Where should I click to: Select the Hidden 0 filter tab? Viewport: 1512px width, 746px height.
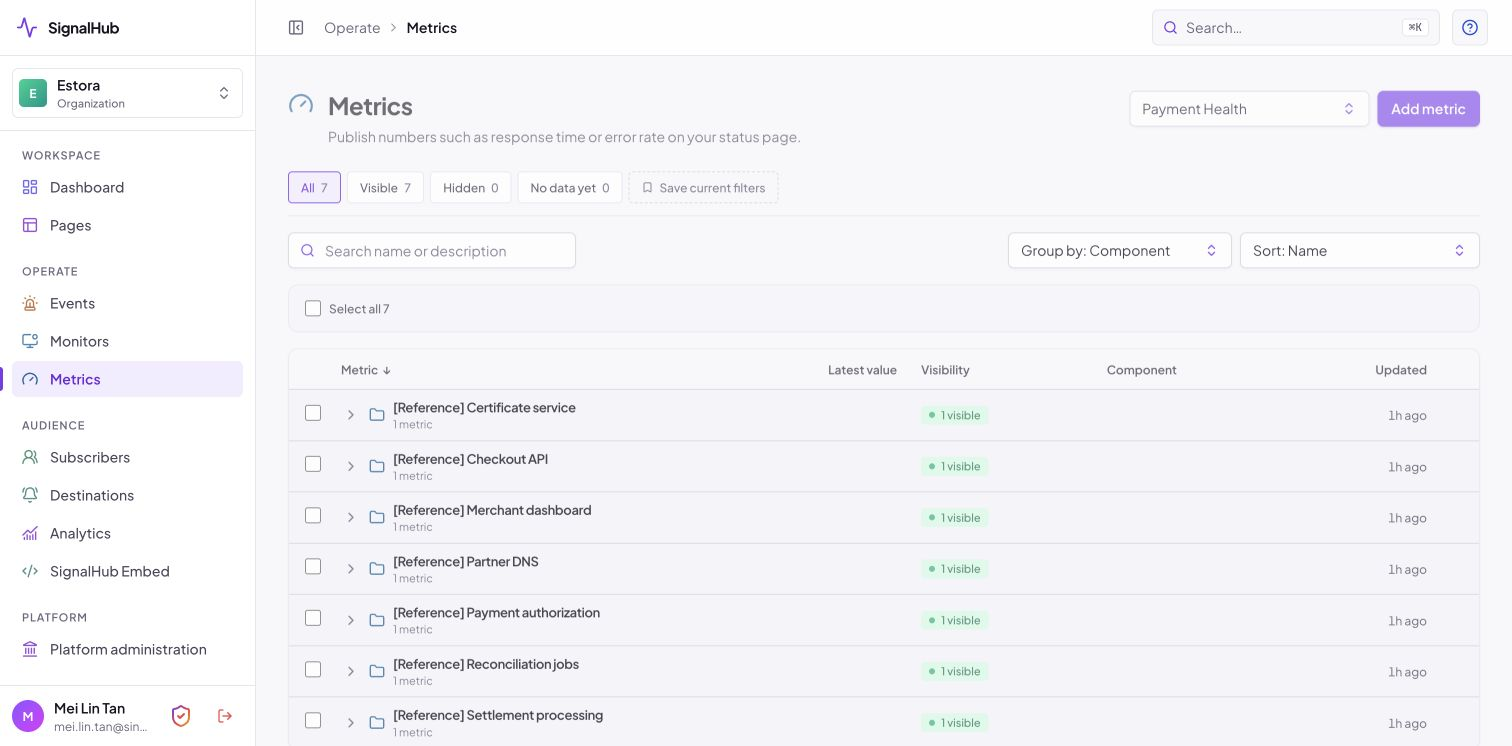(471, 188)
